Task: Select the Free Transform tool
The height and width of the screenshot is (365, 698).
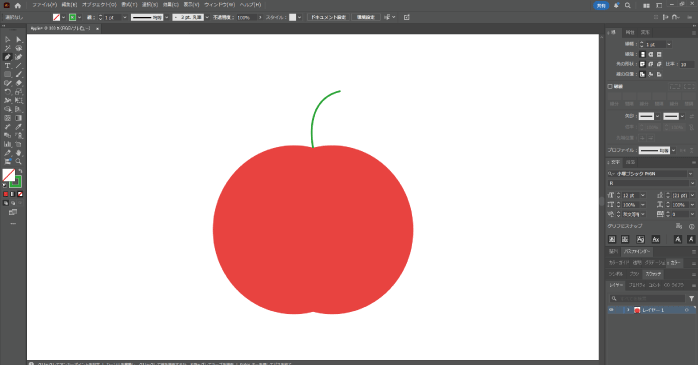Action: click(19, 101)
